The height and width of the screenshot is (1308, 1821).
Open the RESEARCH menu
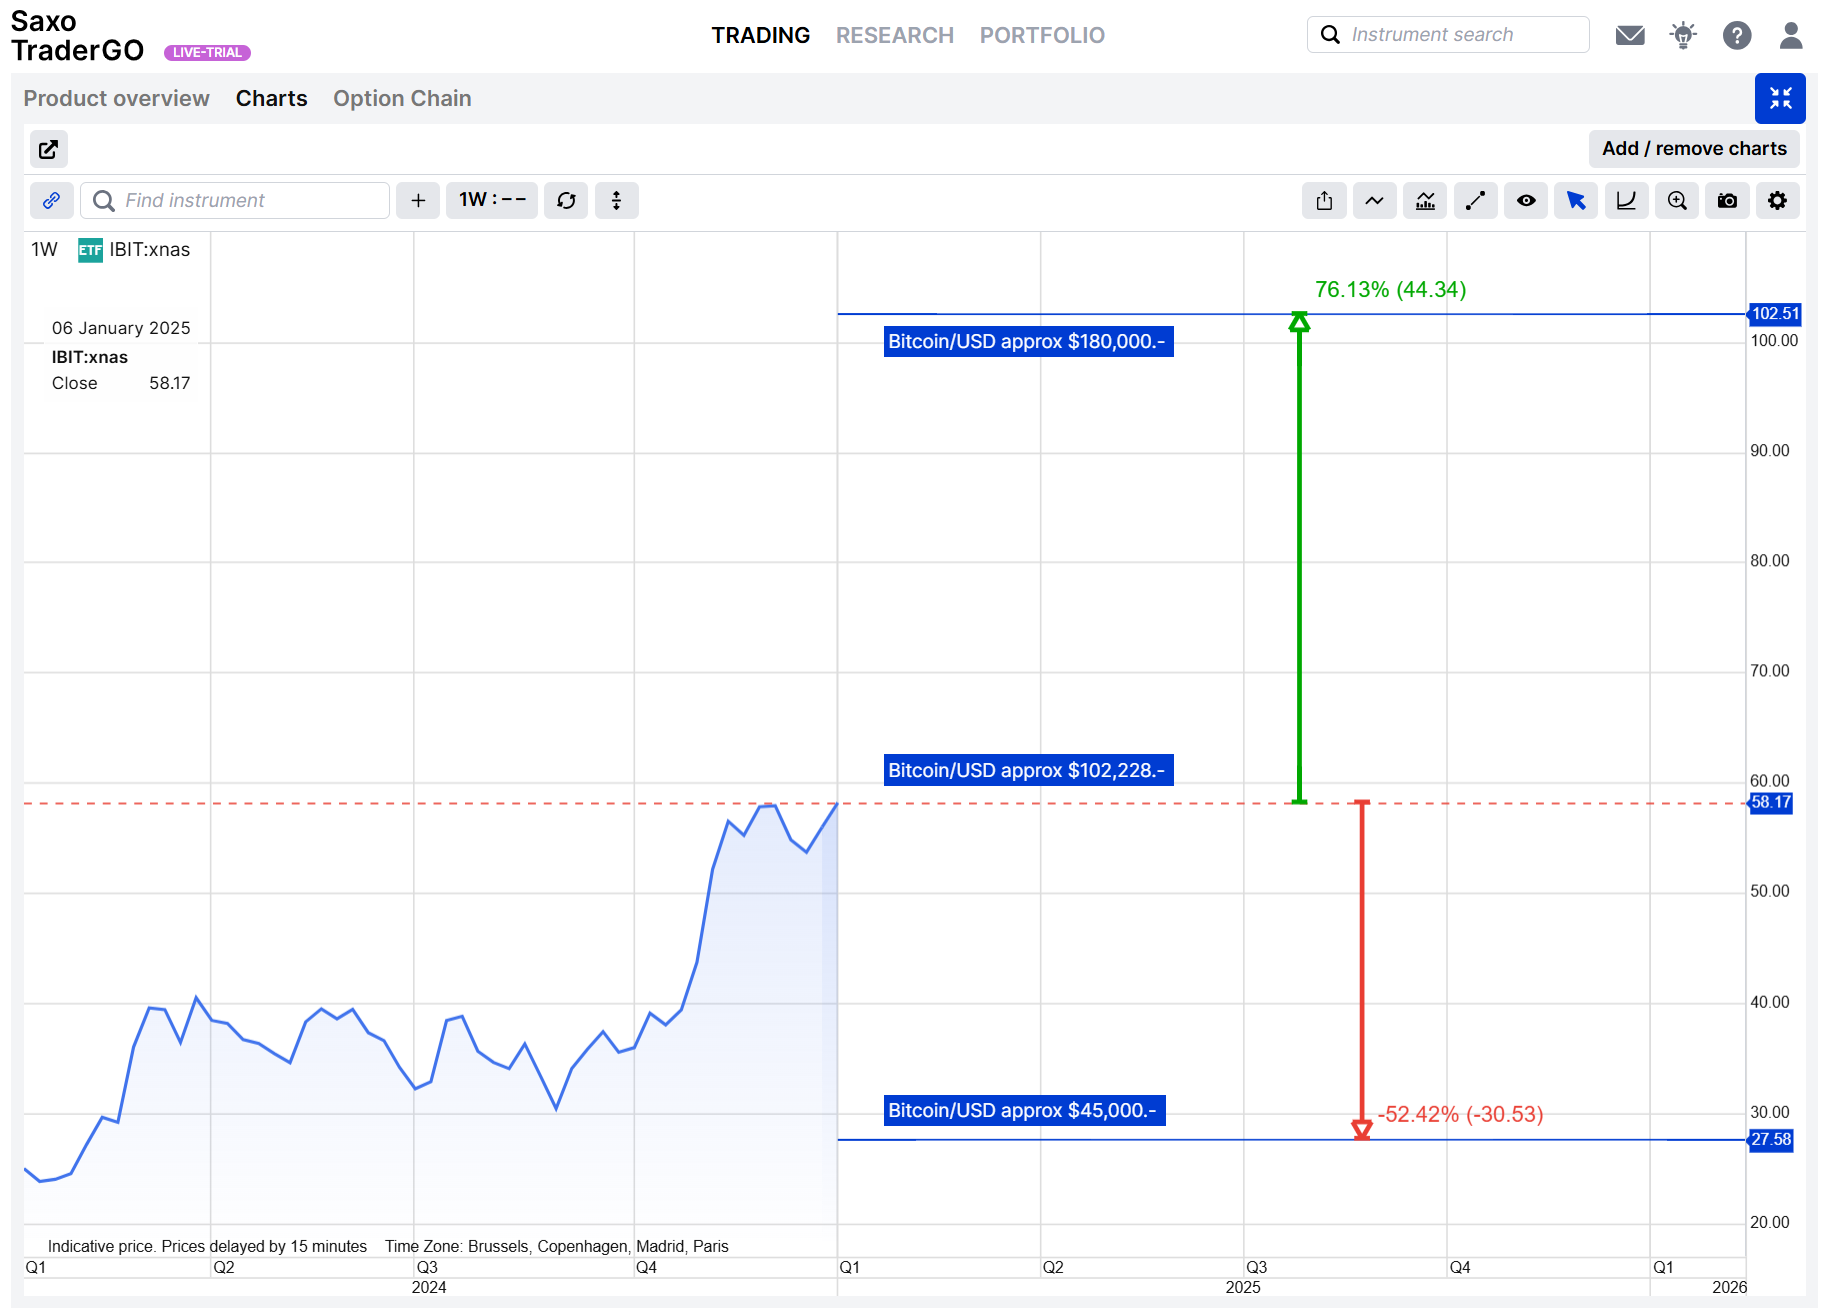pyautogui.click(x=894, y=36)
